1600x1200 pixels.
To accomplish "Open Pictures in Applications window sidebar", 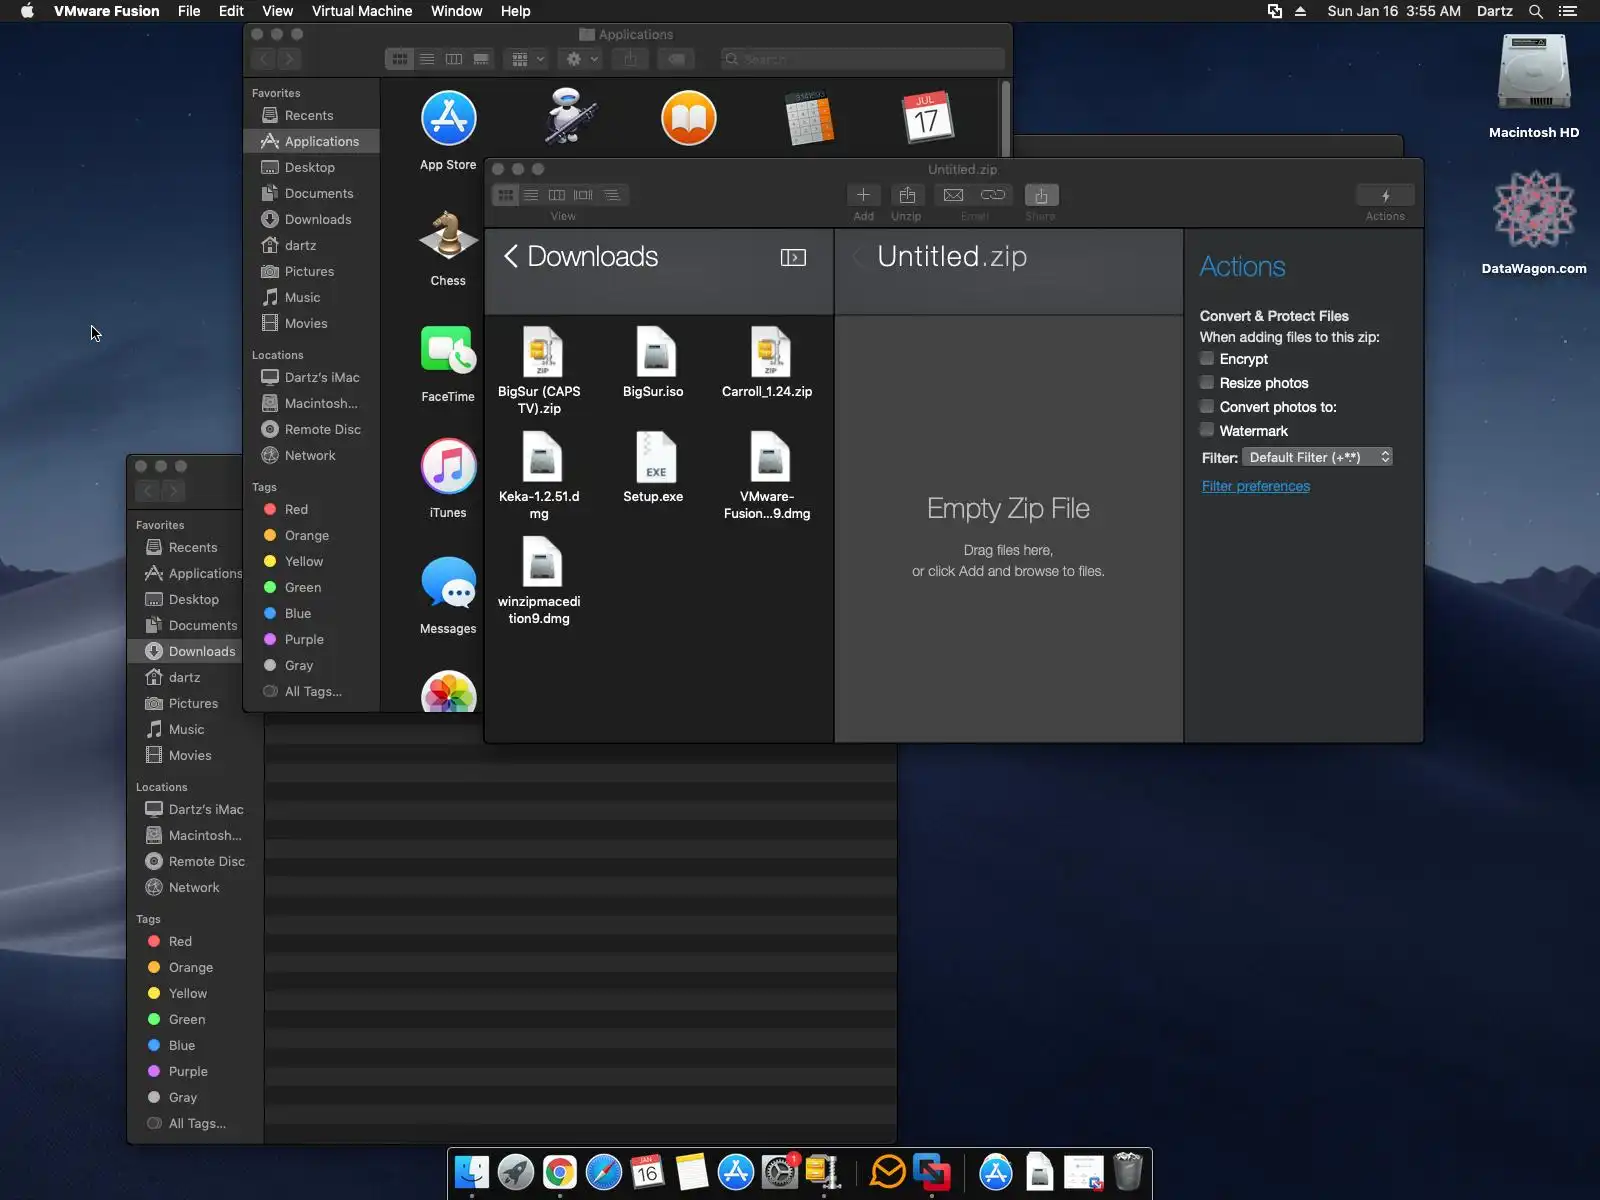I will [311, 271].
